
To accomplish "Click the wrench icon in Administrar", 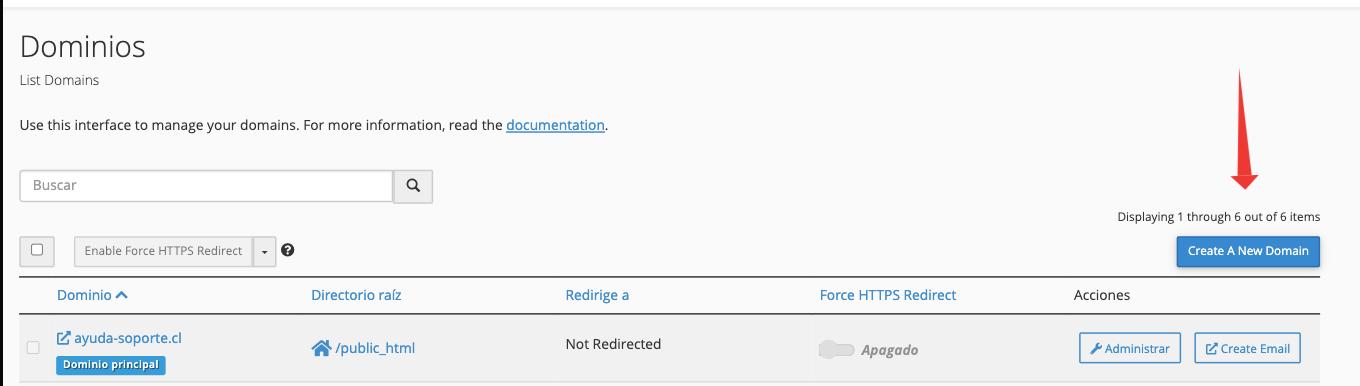I will coord(1096,349).
